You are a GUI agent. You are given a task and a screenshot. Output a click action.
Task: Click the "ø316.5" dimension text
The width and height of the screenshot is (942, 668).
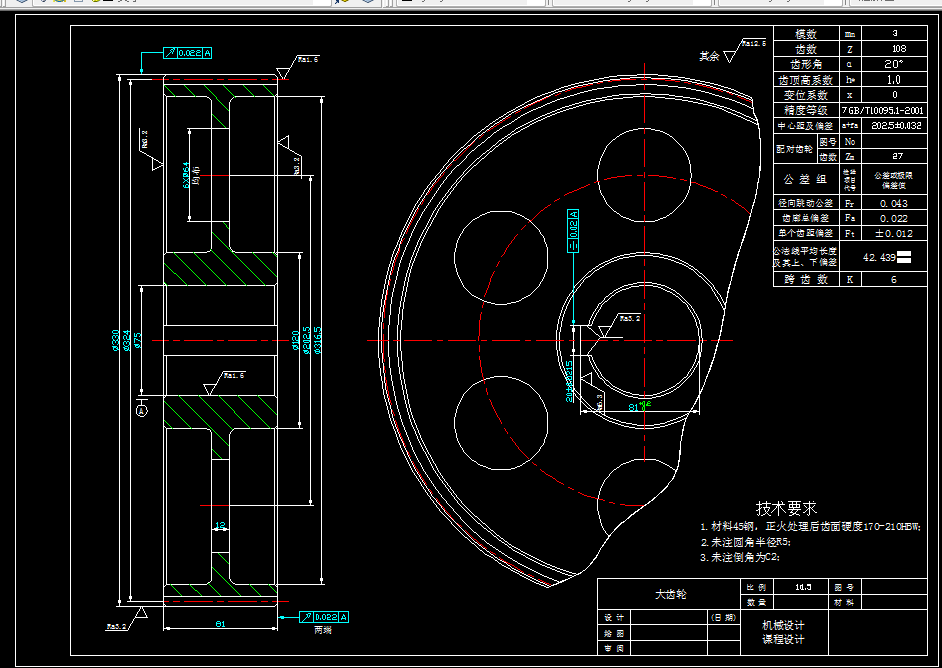click(x=318, y=340)
